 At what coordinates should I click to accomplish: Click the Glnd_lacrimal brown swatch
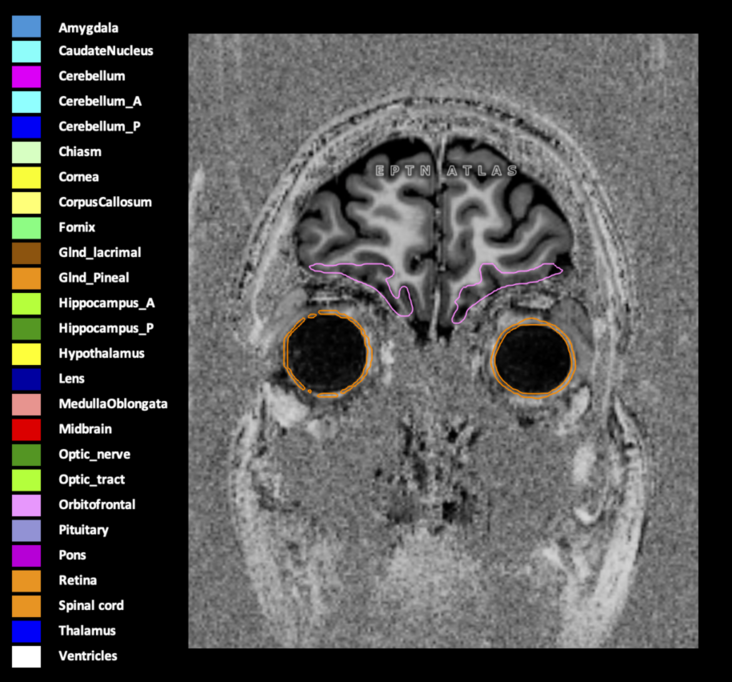[26, 253]
